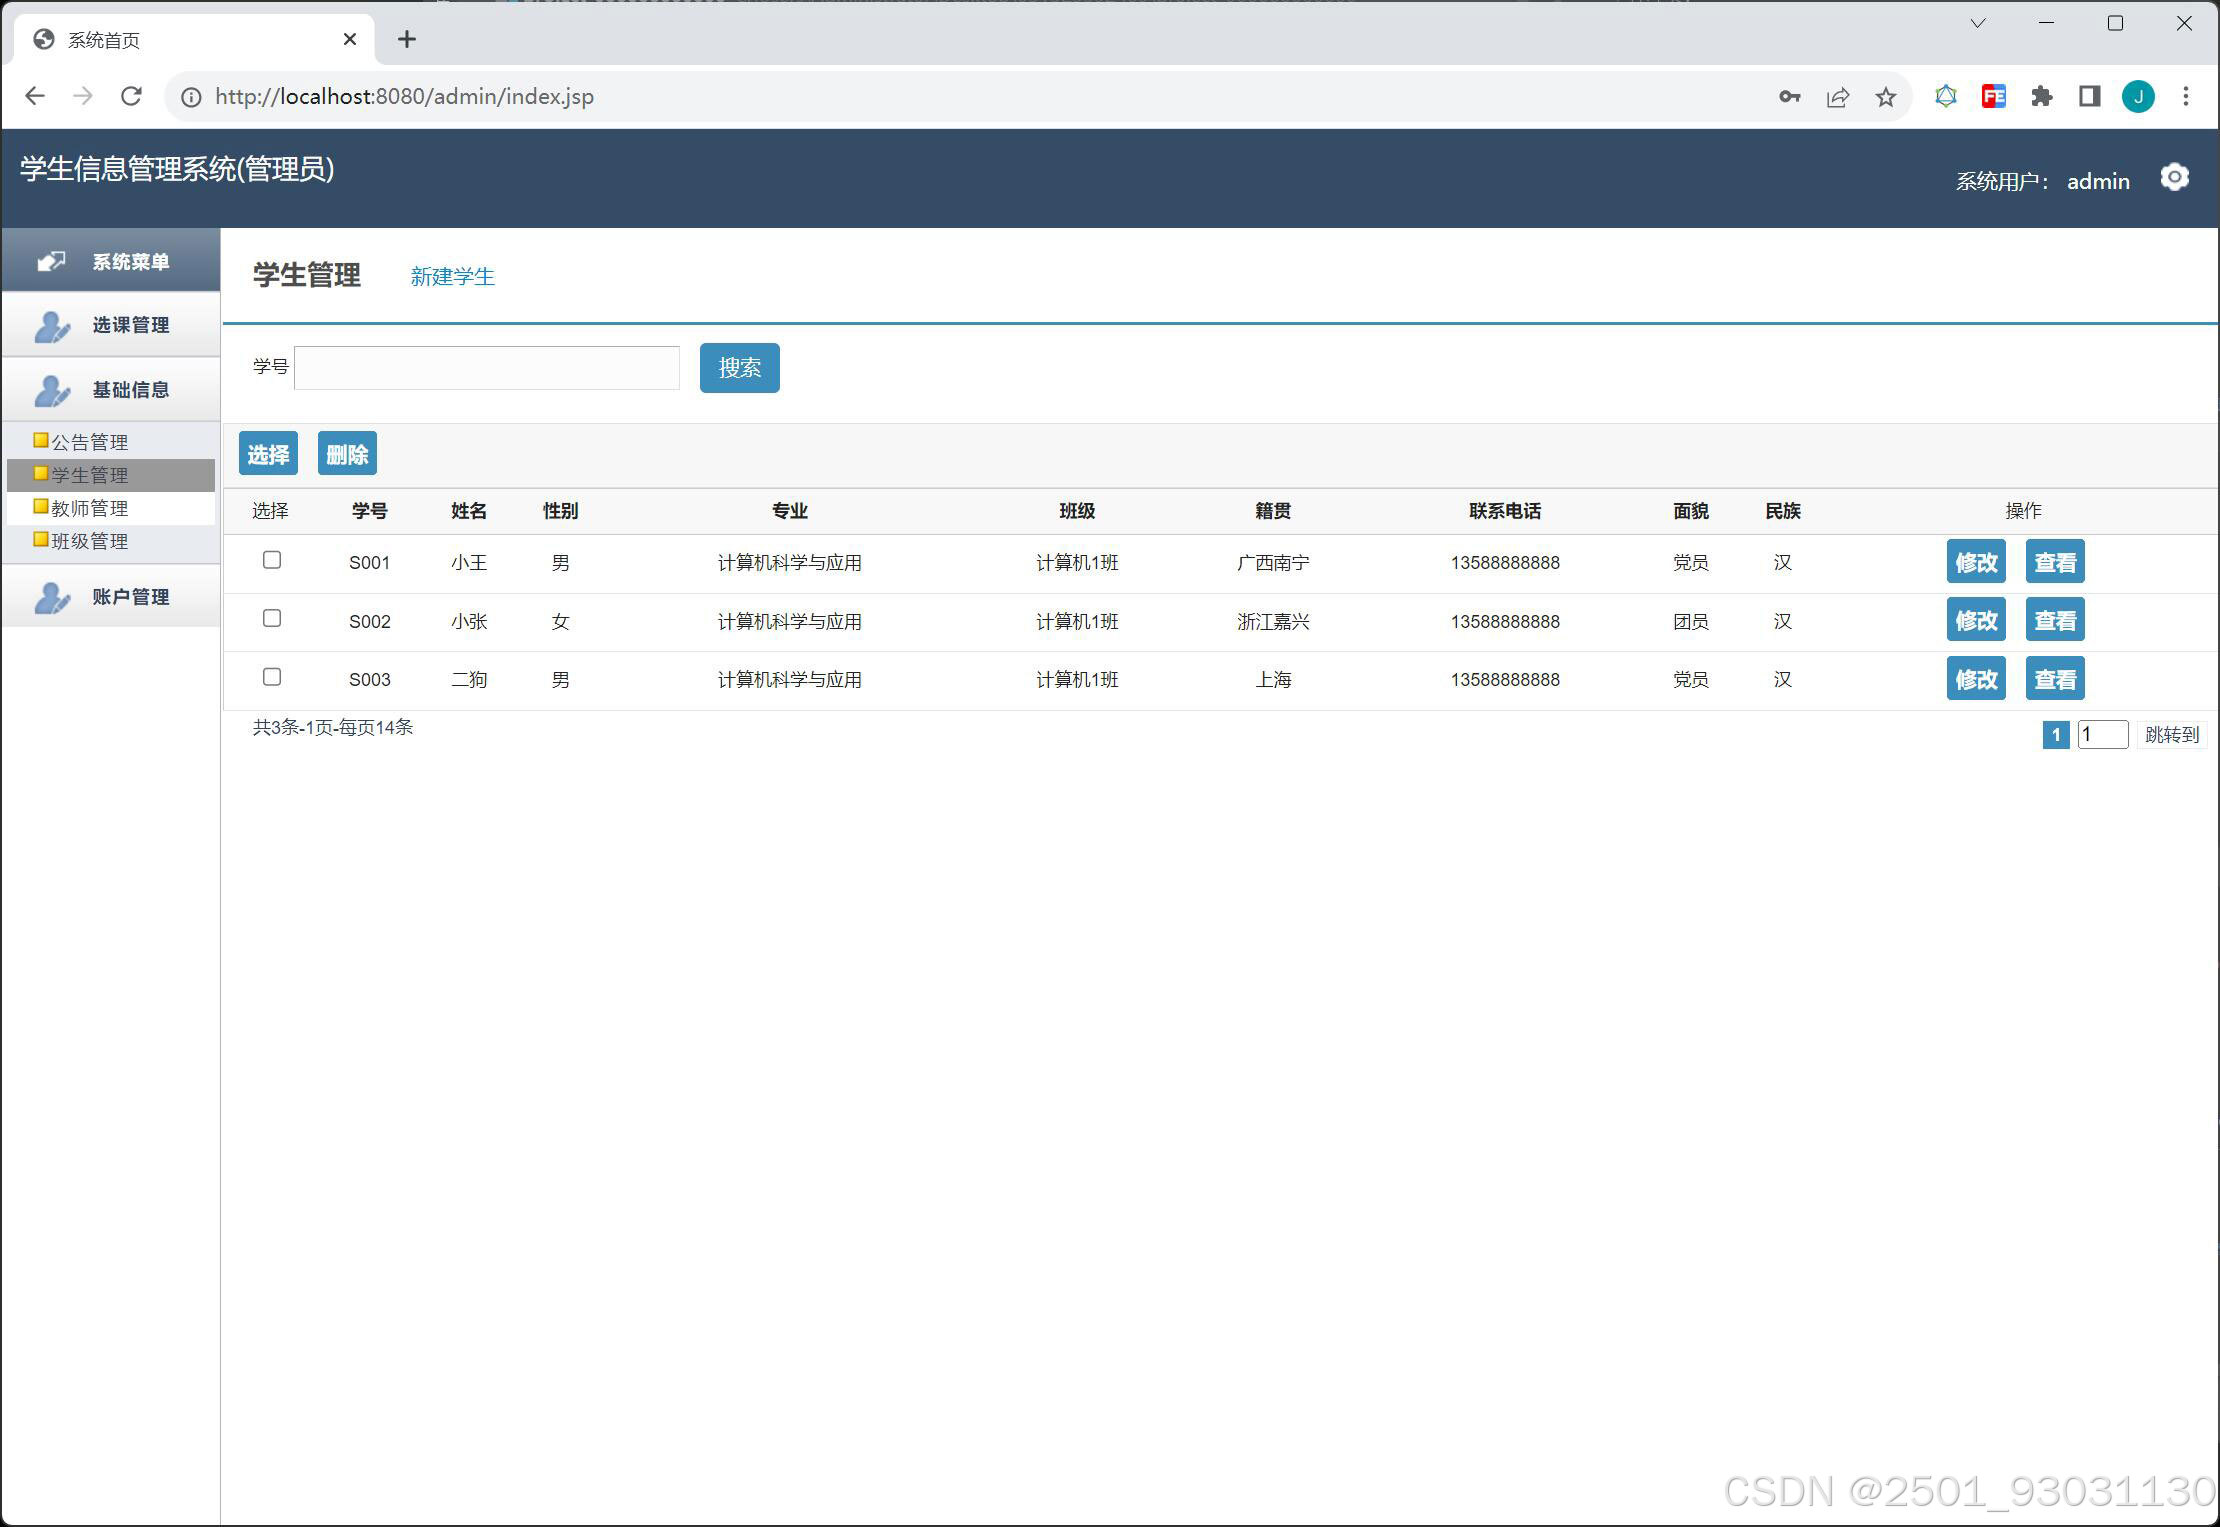The width and height of the screenshot is (2220, 1527).
Task: Click the 基础信息 sidebar icon
Action: 51,390
